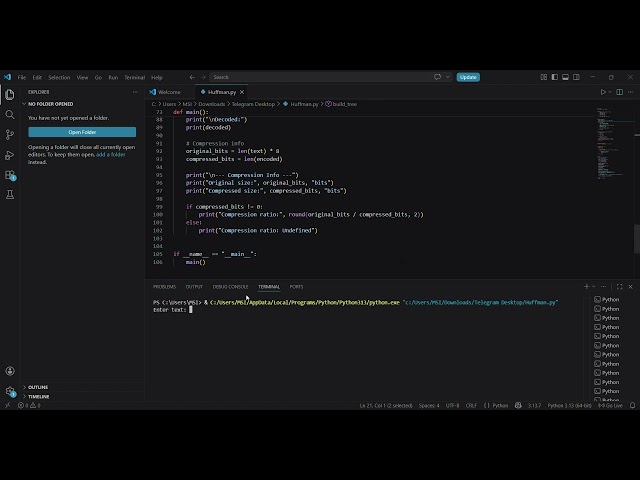Open new terminal profile dropdown

(x=593, y=287)
